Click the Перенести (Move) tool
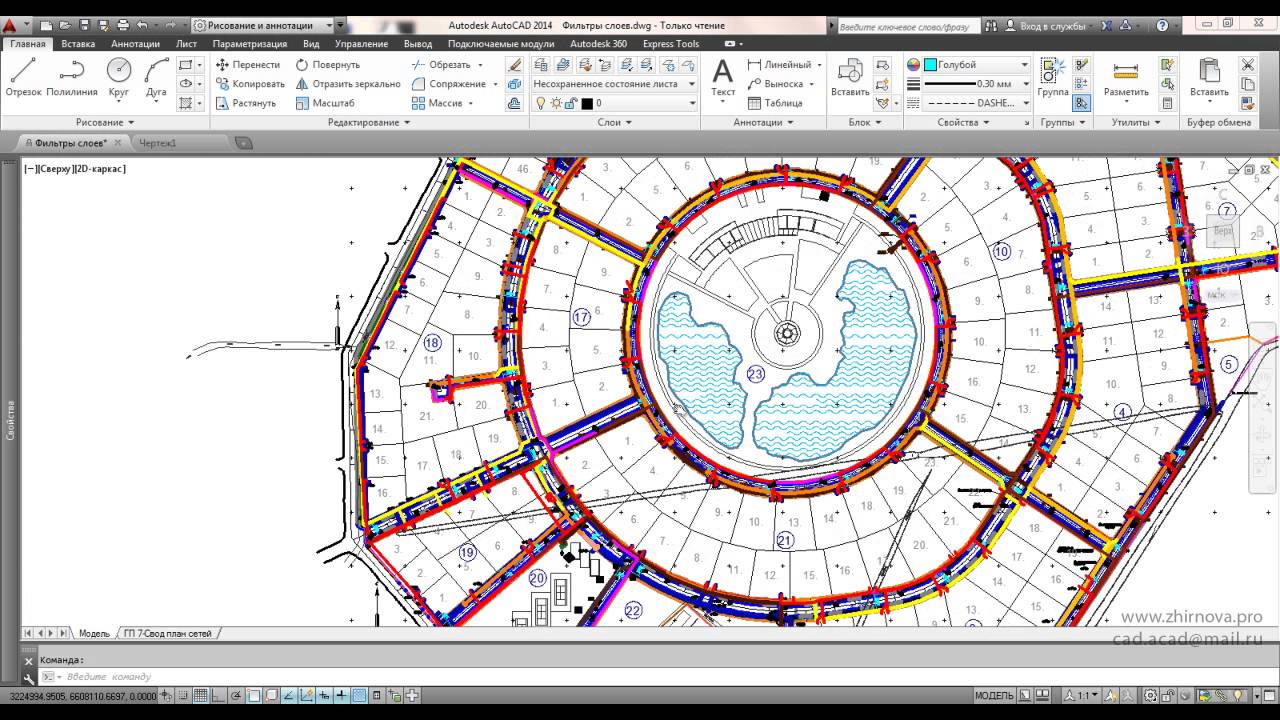Image resolution: width=1280 pixels, height=720 pixels. point(247,64)
